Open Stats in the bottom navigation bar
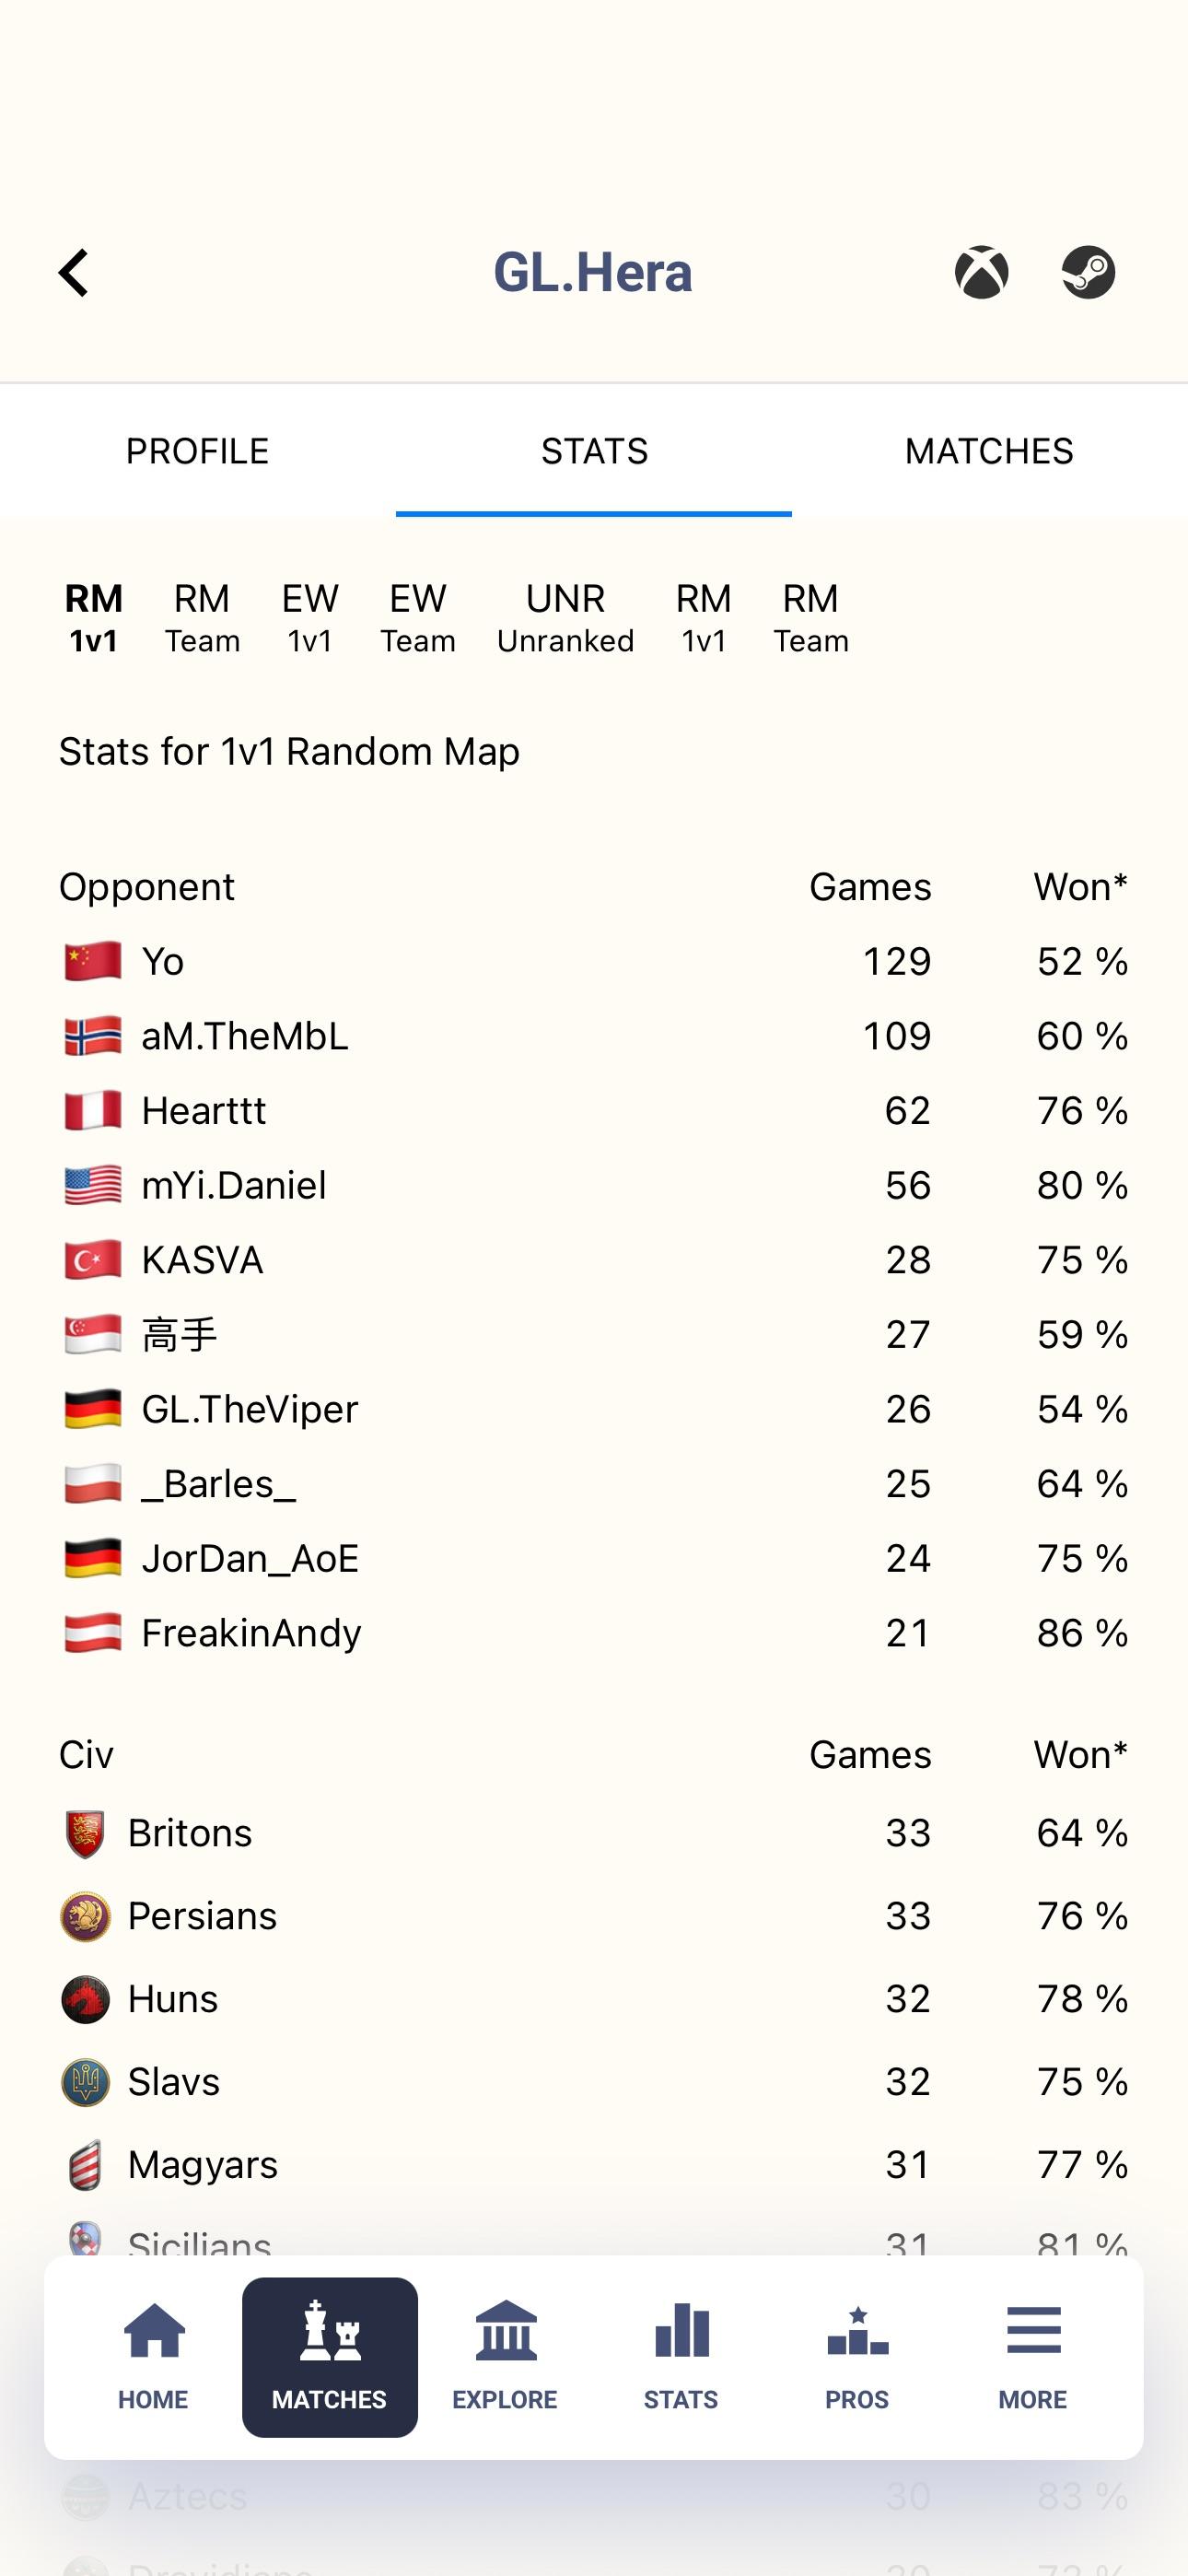The height and width of the screenshot is (2576, 1188). (681, 2355)
